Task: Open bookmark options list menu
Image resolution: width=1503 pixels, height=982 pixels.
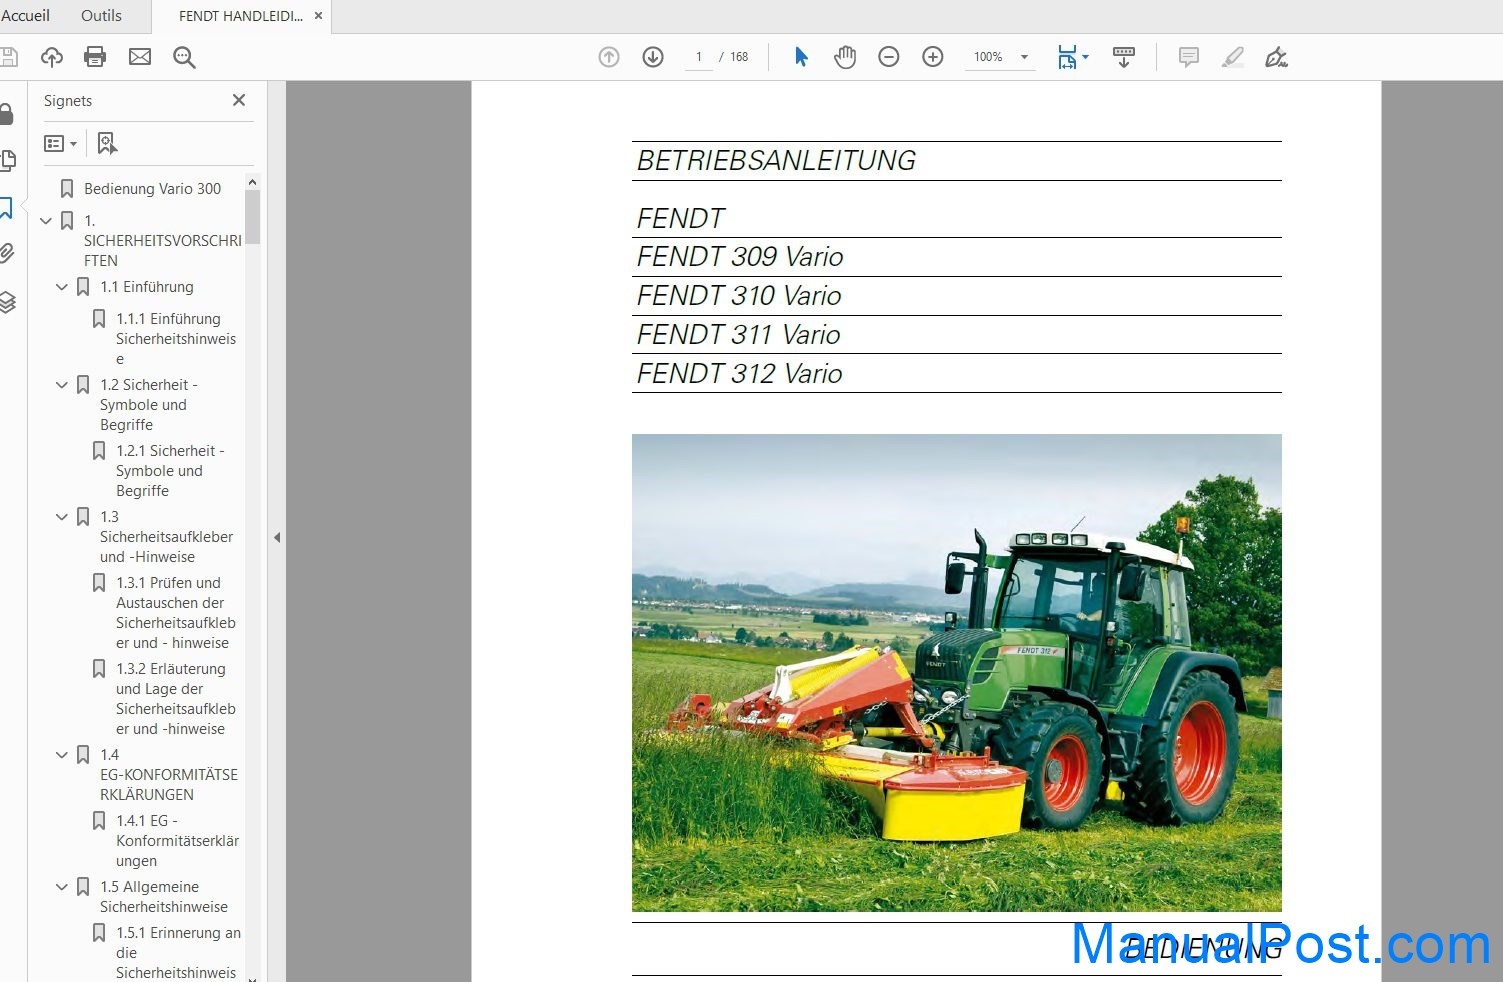Action: [60, 144]
